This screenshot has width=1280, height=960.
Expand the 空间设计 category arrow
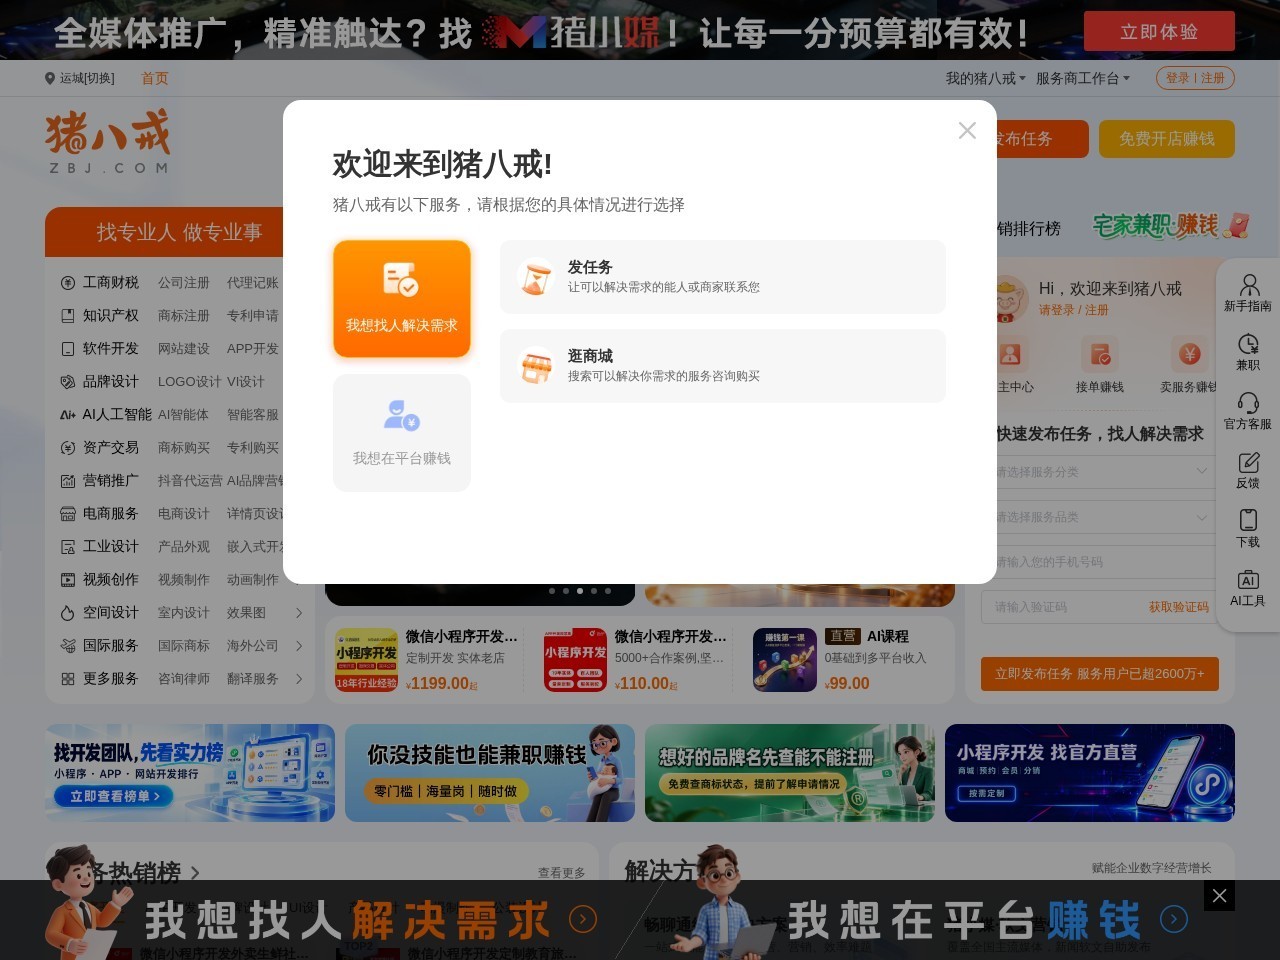tap(299, 613)
